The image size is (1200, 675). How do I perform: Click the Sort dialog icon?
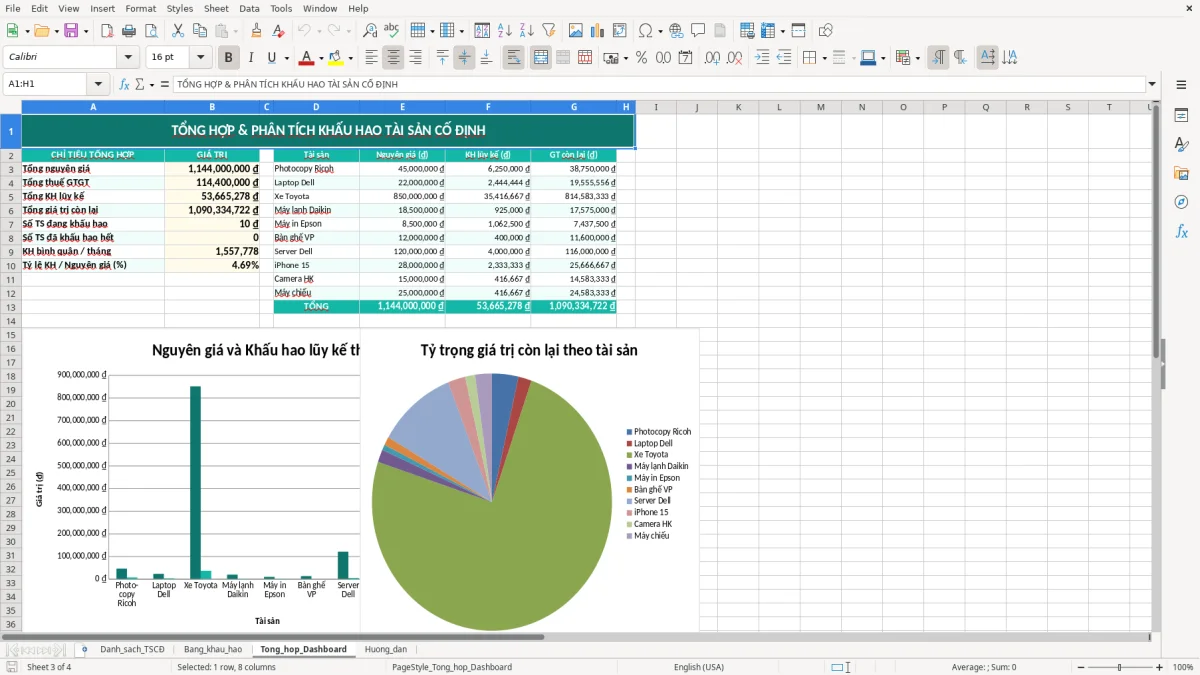point(482,31)
